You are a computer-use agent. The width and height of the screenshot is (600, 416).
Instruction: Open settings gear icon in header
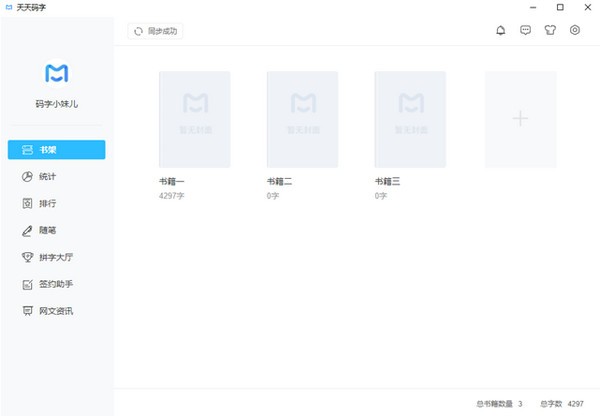tap(575, 31)
